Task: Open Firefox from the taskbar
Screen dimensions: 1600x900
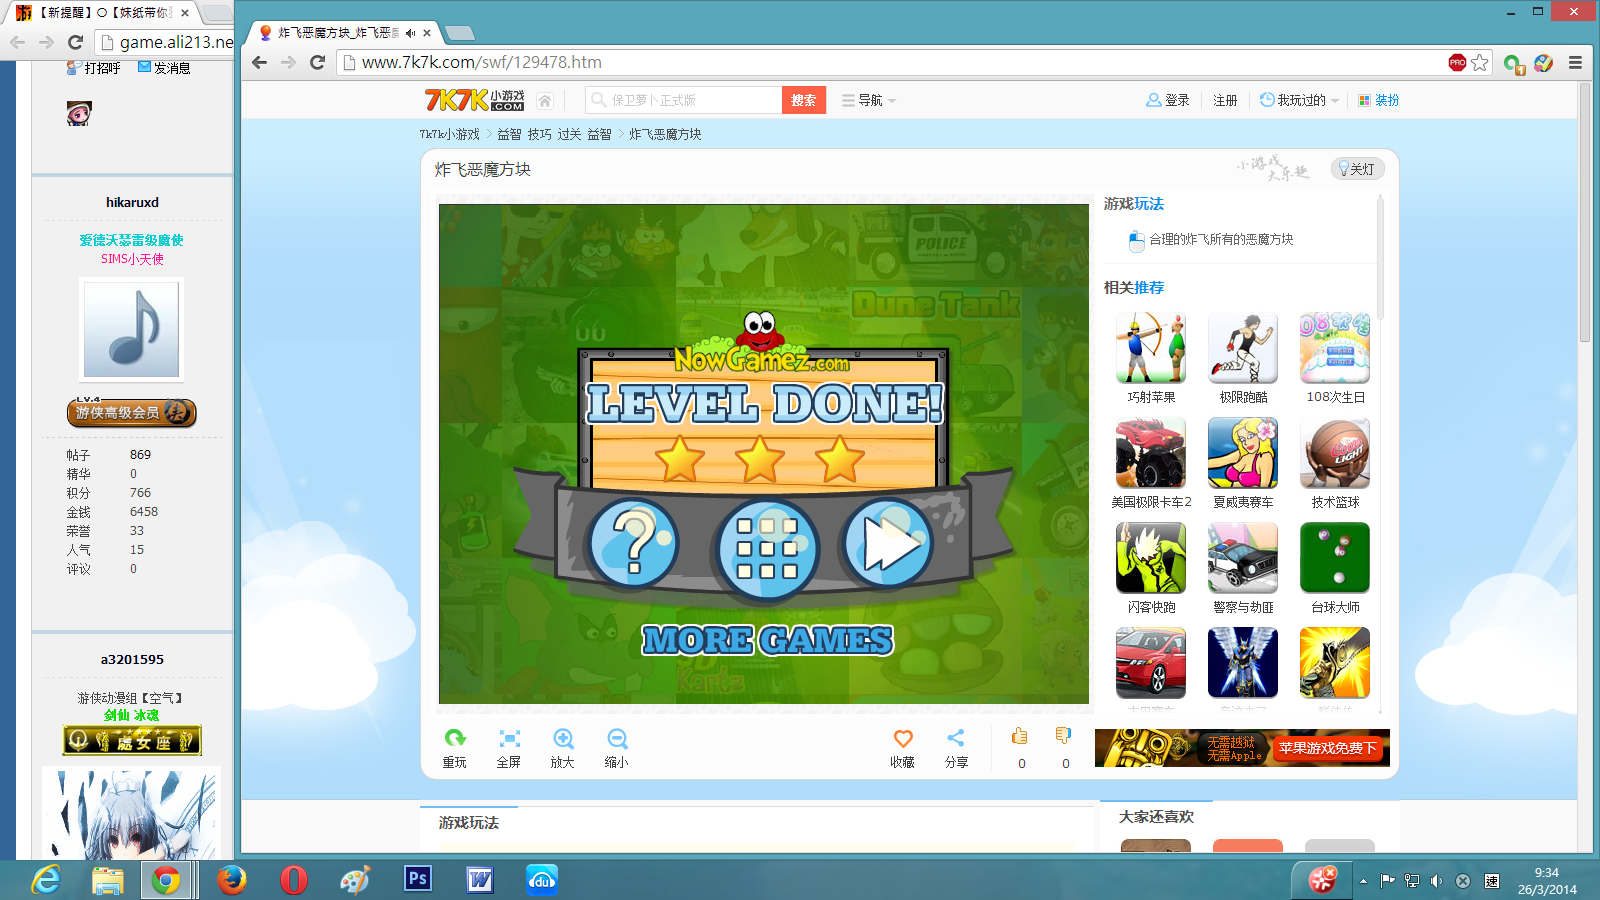Action: tap(232, 880)
